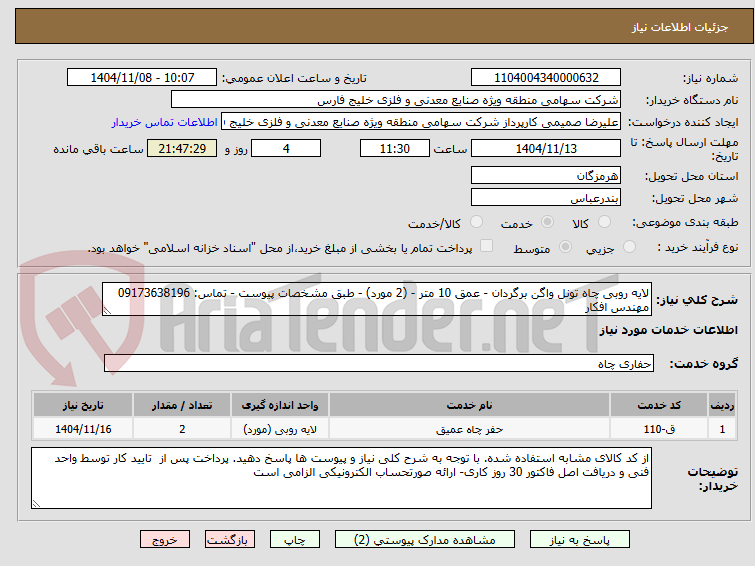755x566 pixels.
Task: Click the تعداد / مقدار column header
Action: (x=182, y=405)
